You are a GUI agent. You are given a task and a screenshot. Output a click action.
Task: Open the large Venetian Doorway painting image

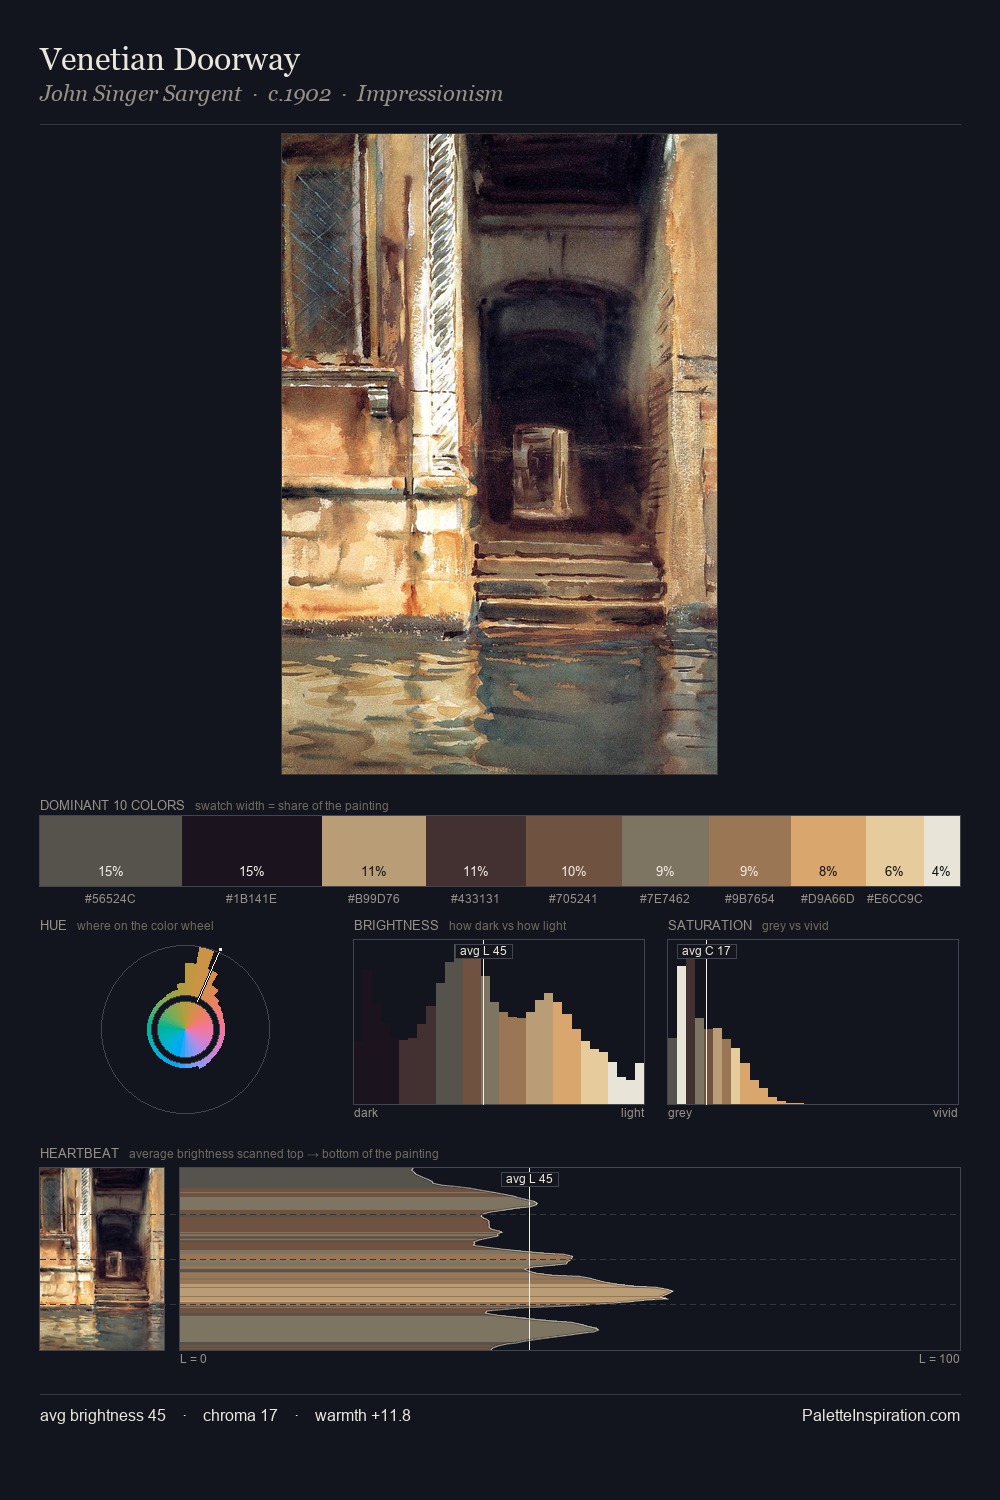pos(499,454)
